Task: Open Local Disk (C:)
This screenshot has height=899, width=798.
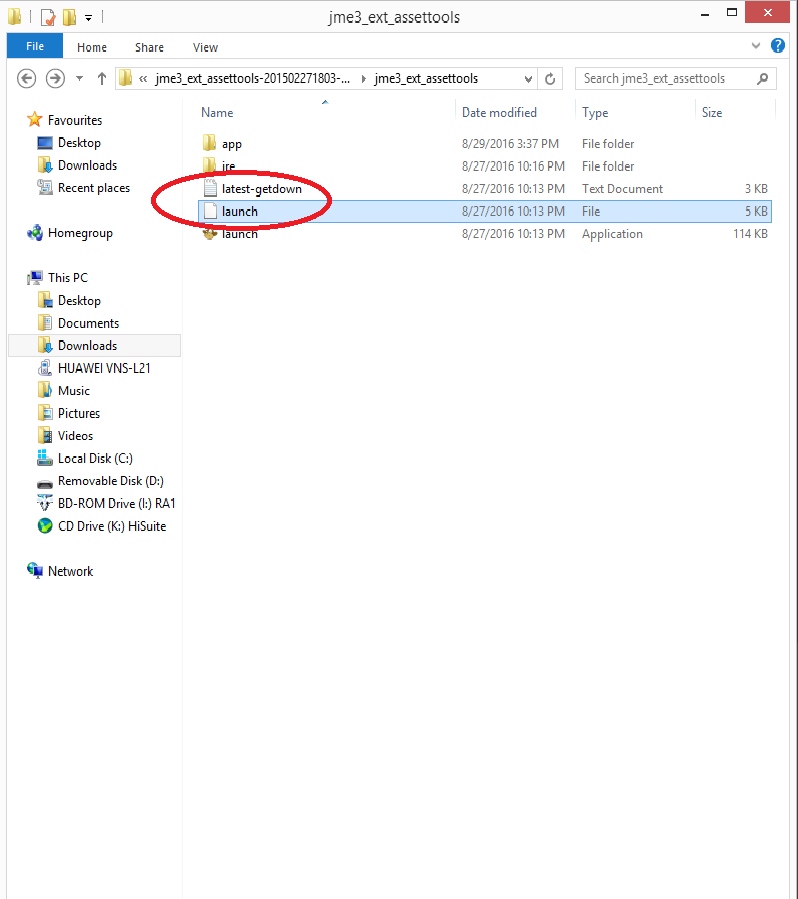Action: pyautogui.click(x=95, y=458)
